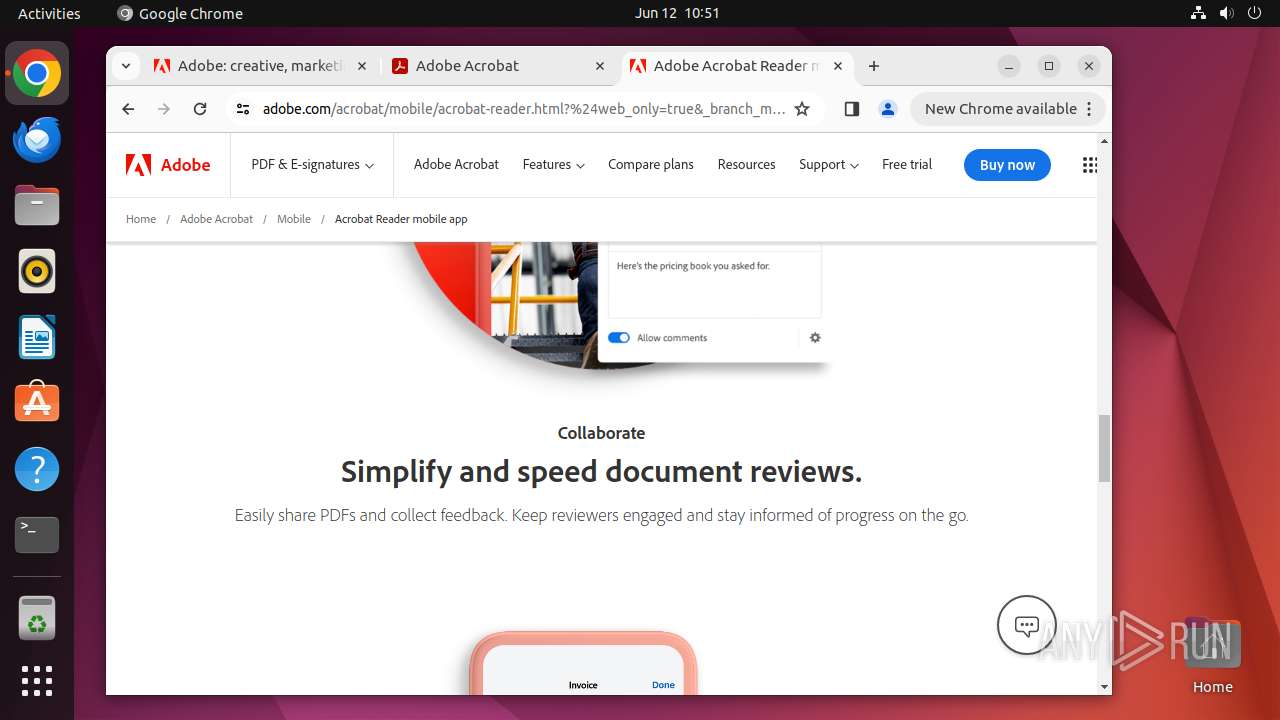Bookmark this page with the star icon
This screenshot has height=720, width=1280.
pos(802,109)
